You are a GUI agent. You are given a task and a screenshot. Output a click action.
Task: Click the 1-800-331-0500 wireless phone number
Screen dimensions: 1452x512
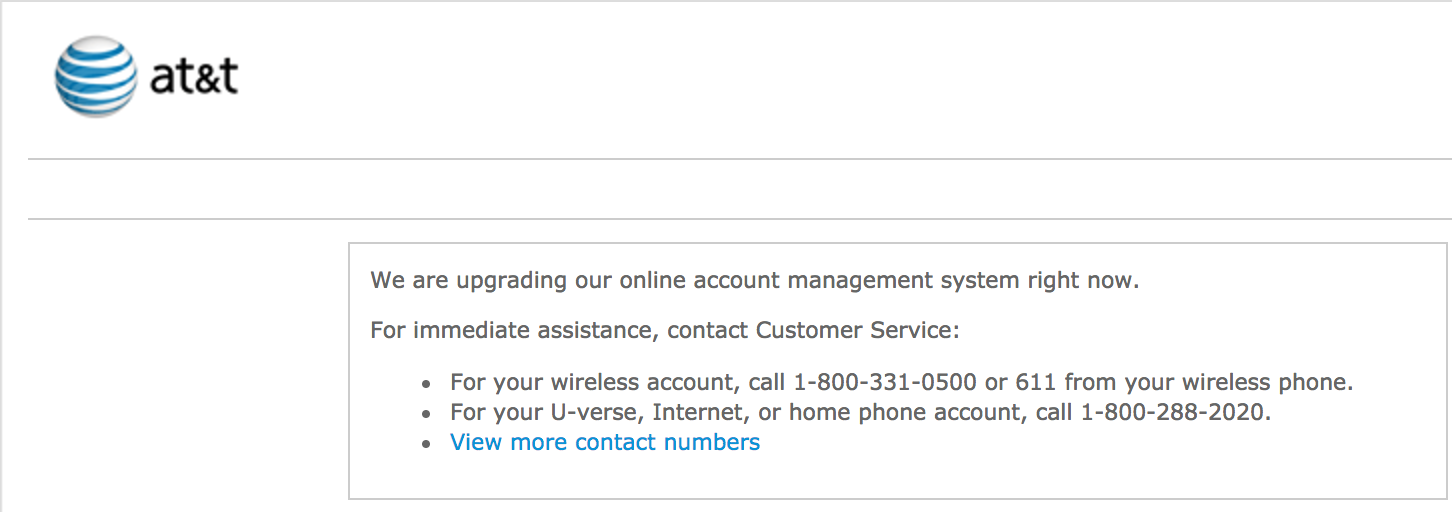click(885, 382)
